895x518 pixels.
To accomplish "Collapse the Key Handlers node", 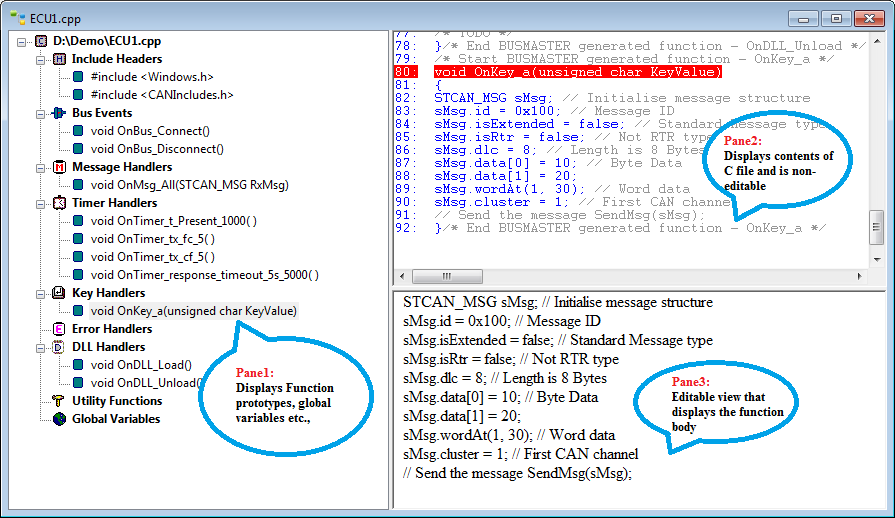I will point(41,294).
